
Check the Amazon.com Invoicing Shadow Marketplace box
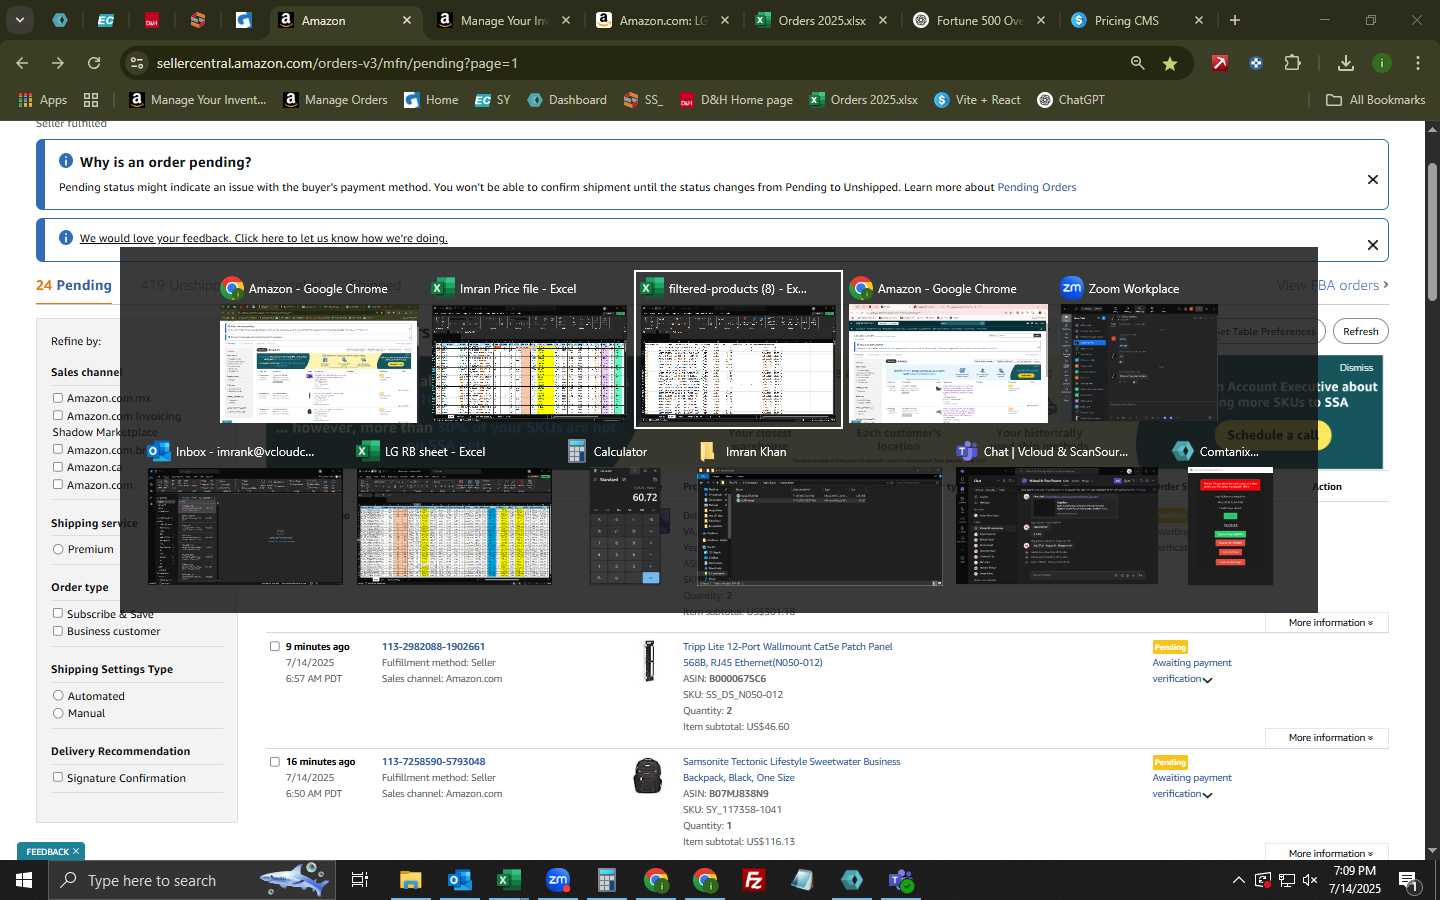(58, 415)
